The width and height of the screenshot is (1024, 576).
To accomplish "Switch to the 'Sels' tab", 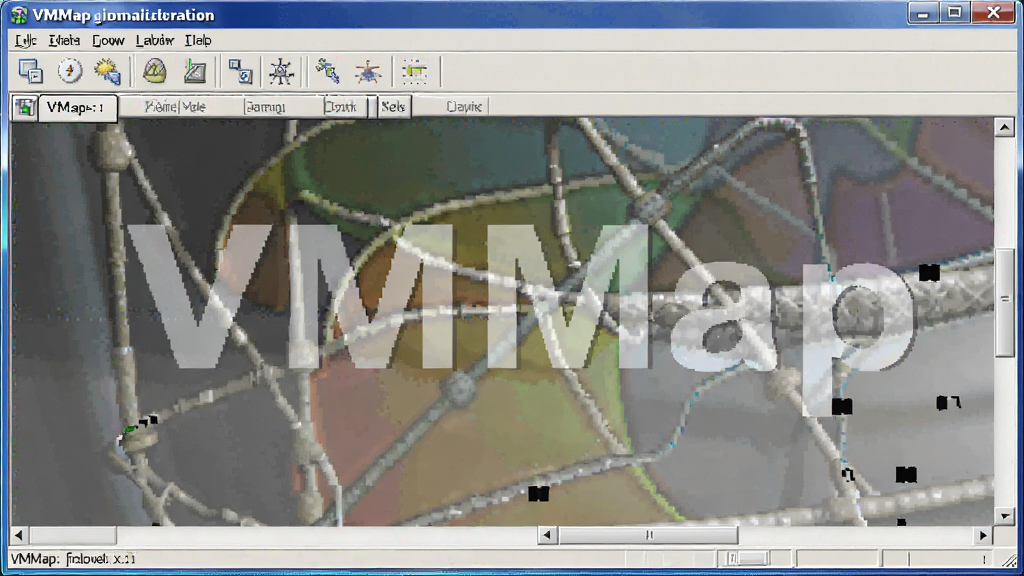I will [393, 106].
